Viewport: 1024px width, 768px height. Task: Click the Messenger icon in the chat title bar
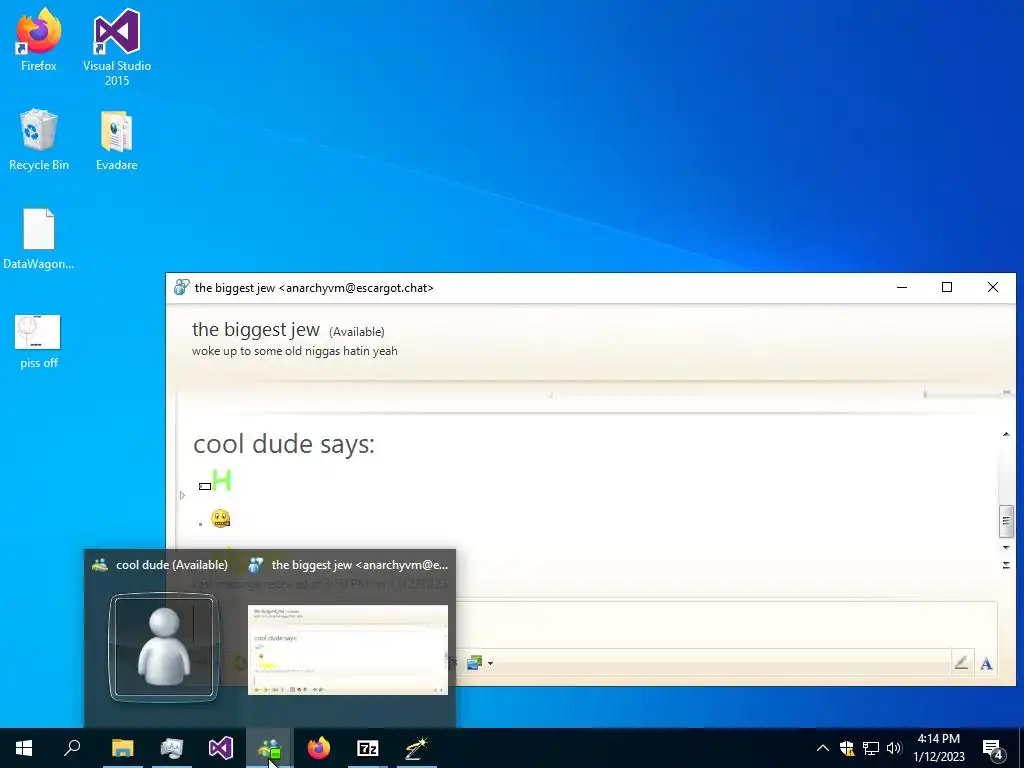point(182,287)
